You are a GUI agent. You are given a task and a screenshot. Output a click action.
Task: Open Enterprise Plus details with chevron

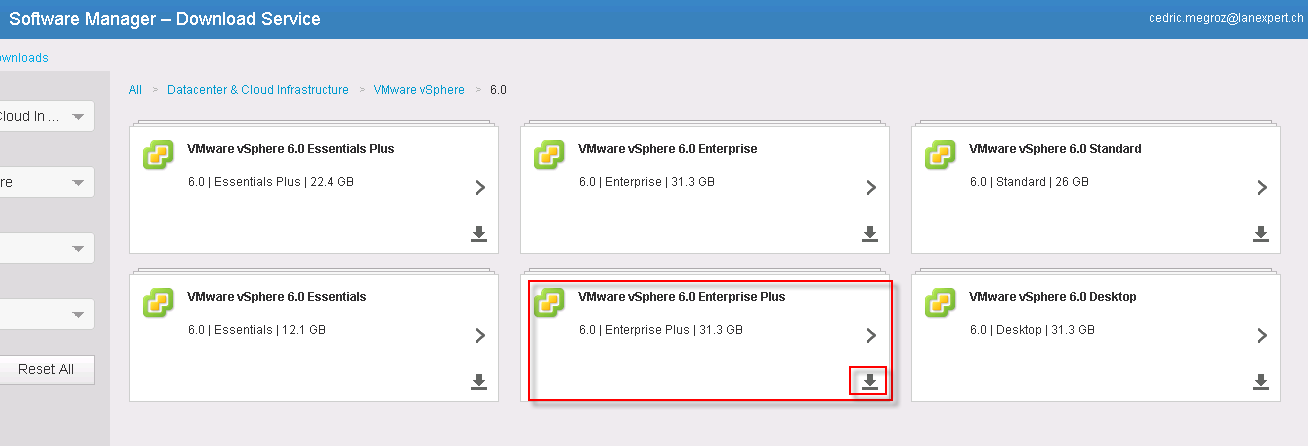point(871,335)
